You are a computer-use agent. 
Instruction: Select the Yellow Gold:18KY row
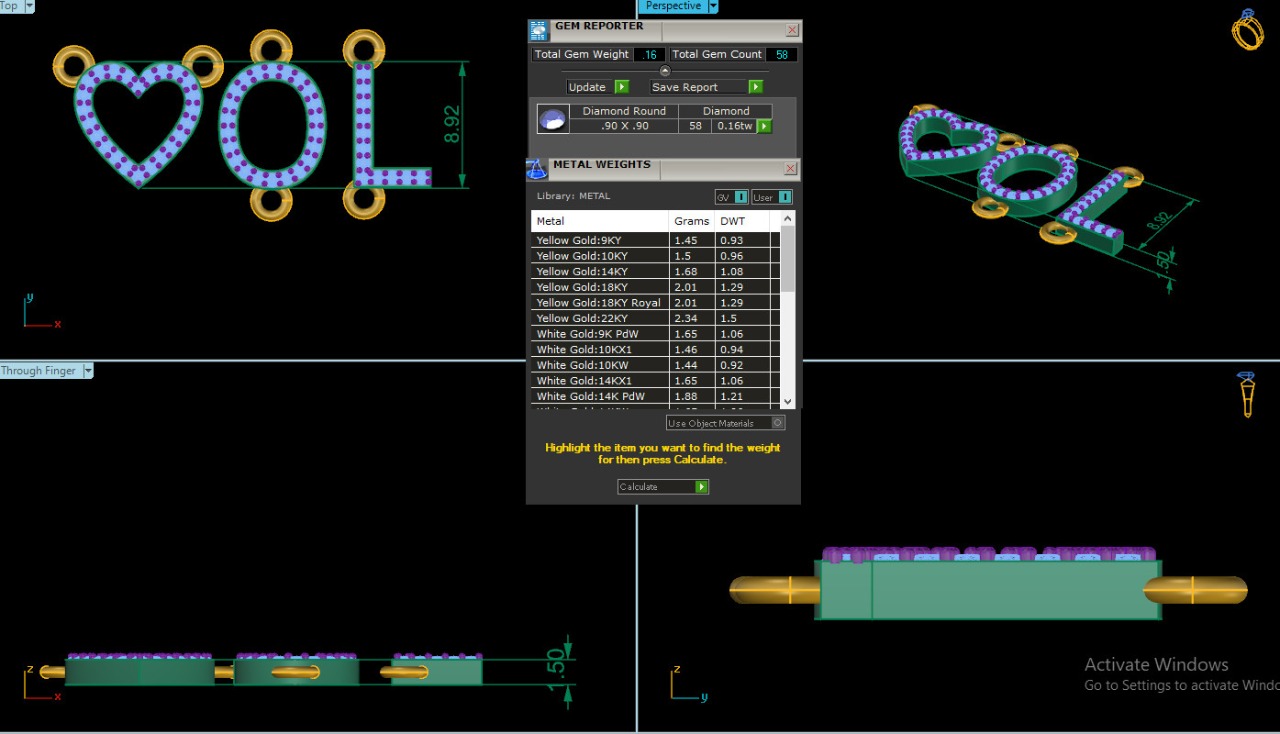600,287
